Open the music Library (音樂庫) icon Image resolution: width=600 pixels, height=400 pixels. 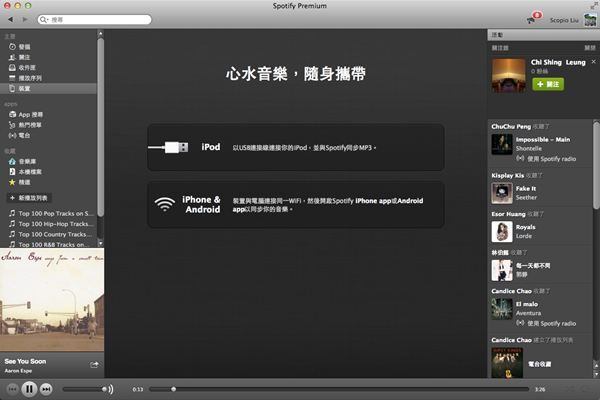[12, 161]
